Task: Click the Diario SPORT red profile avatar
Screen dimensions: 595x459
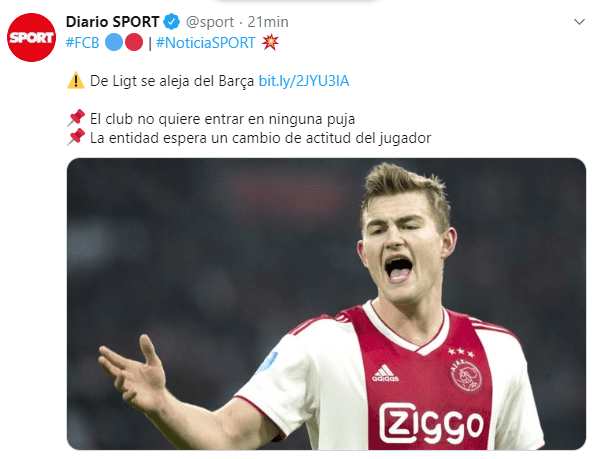Action: (x=31, y=37)
